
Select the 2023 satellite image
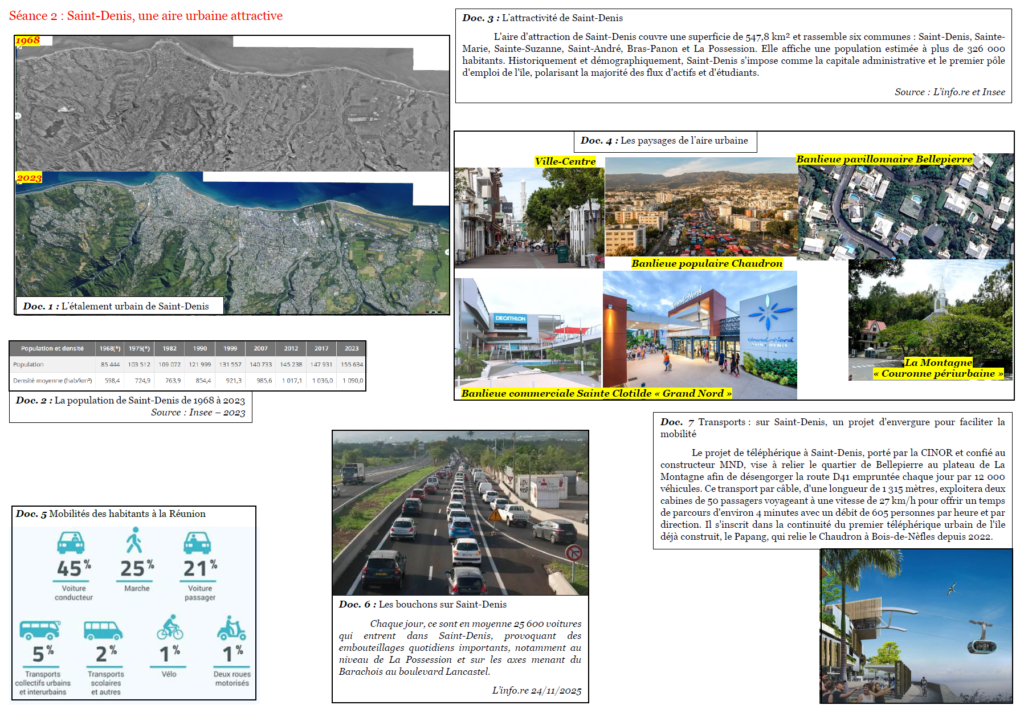click(232, 242)
